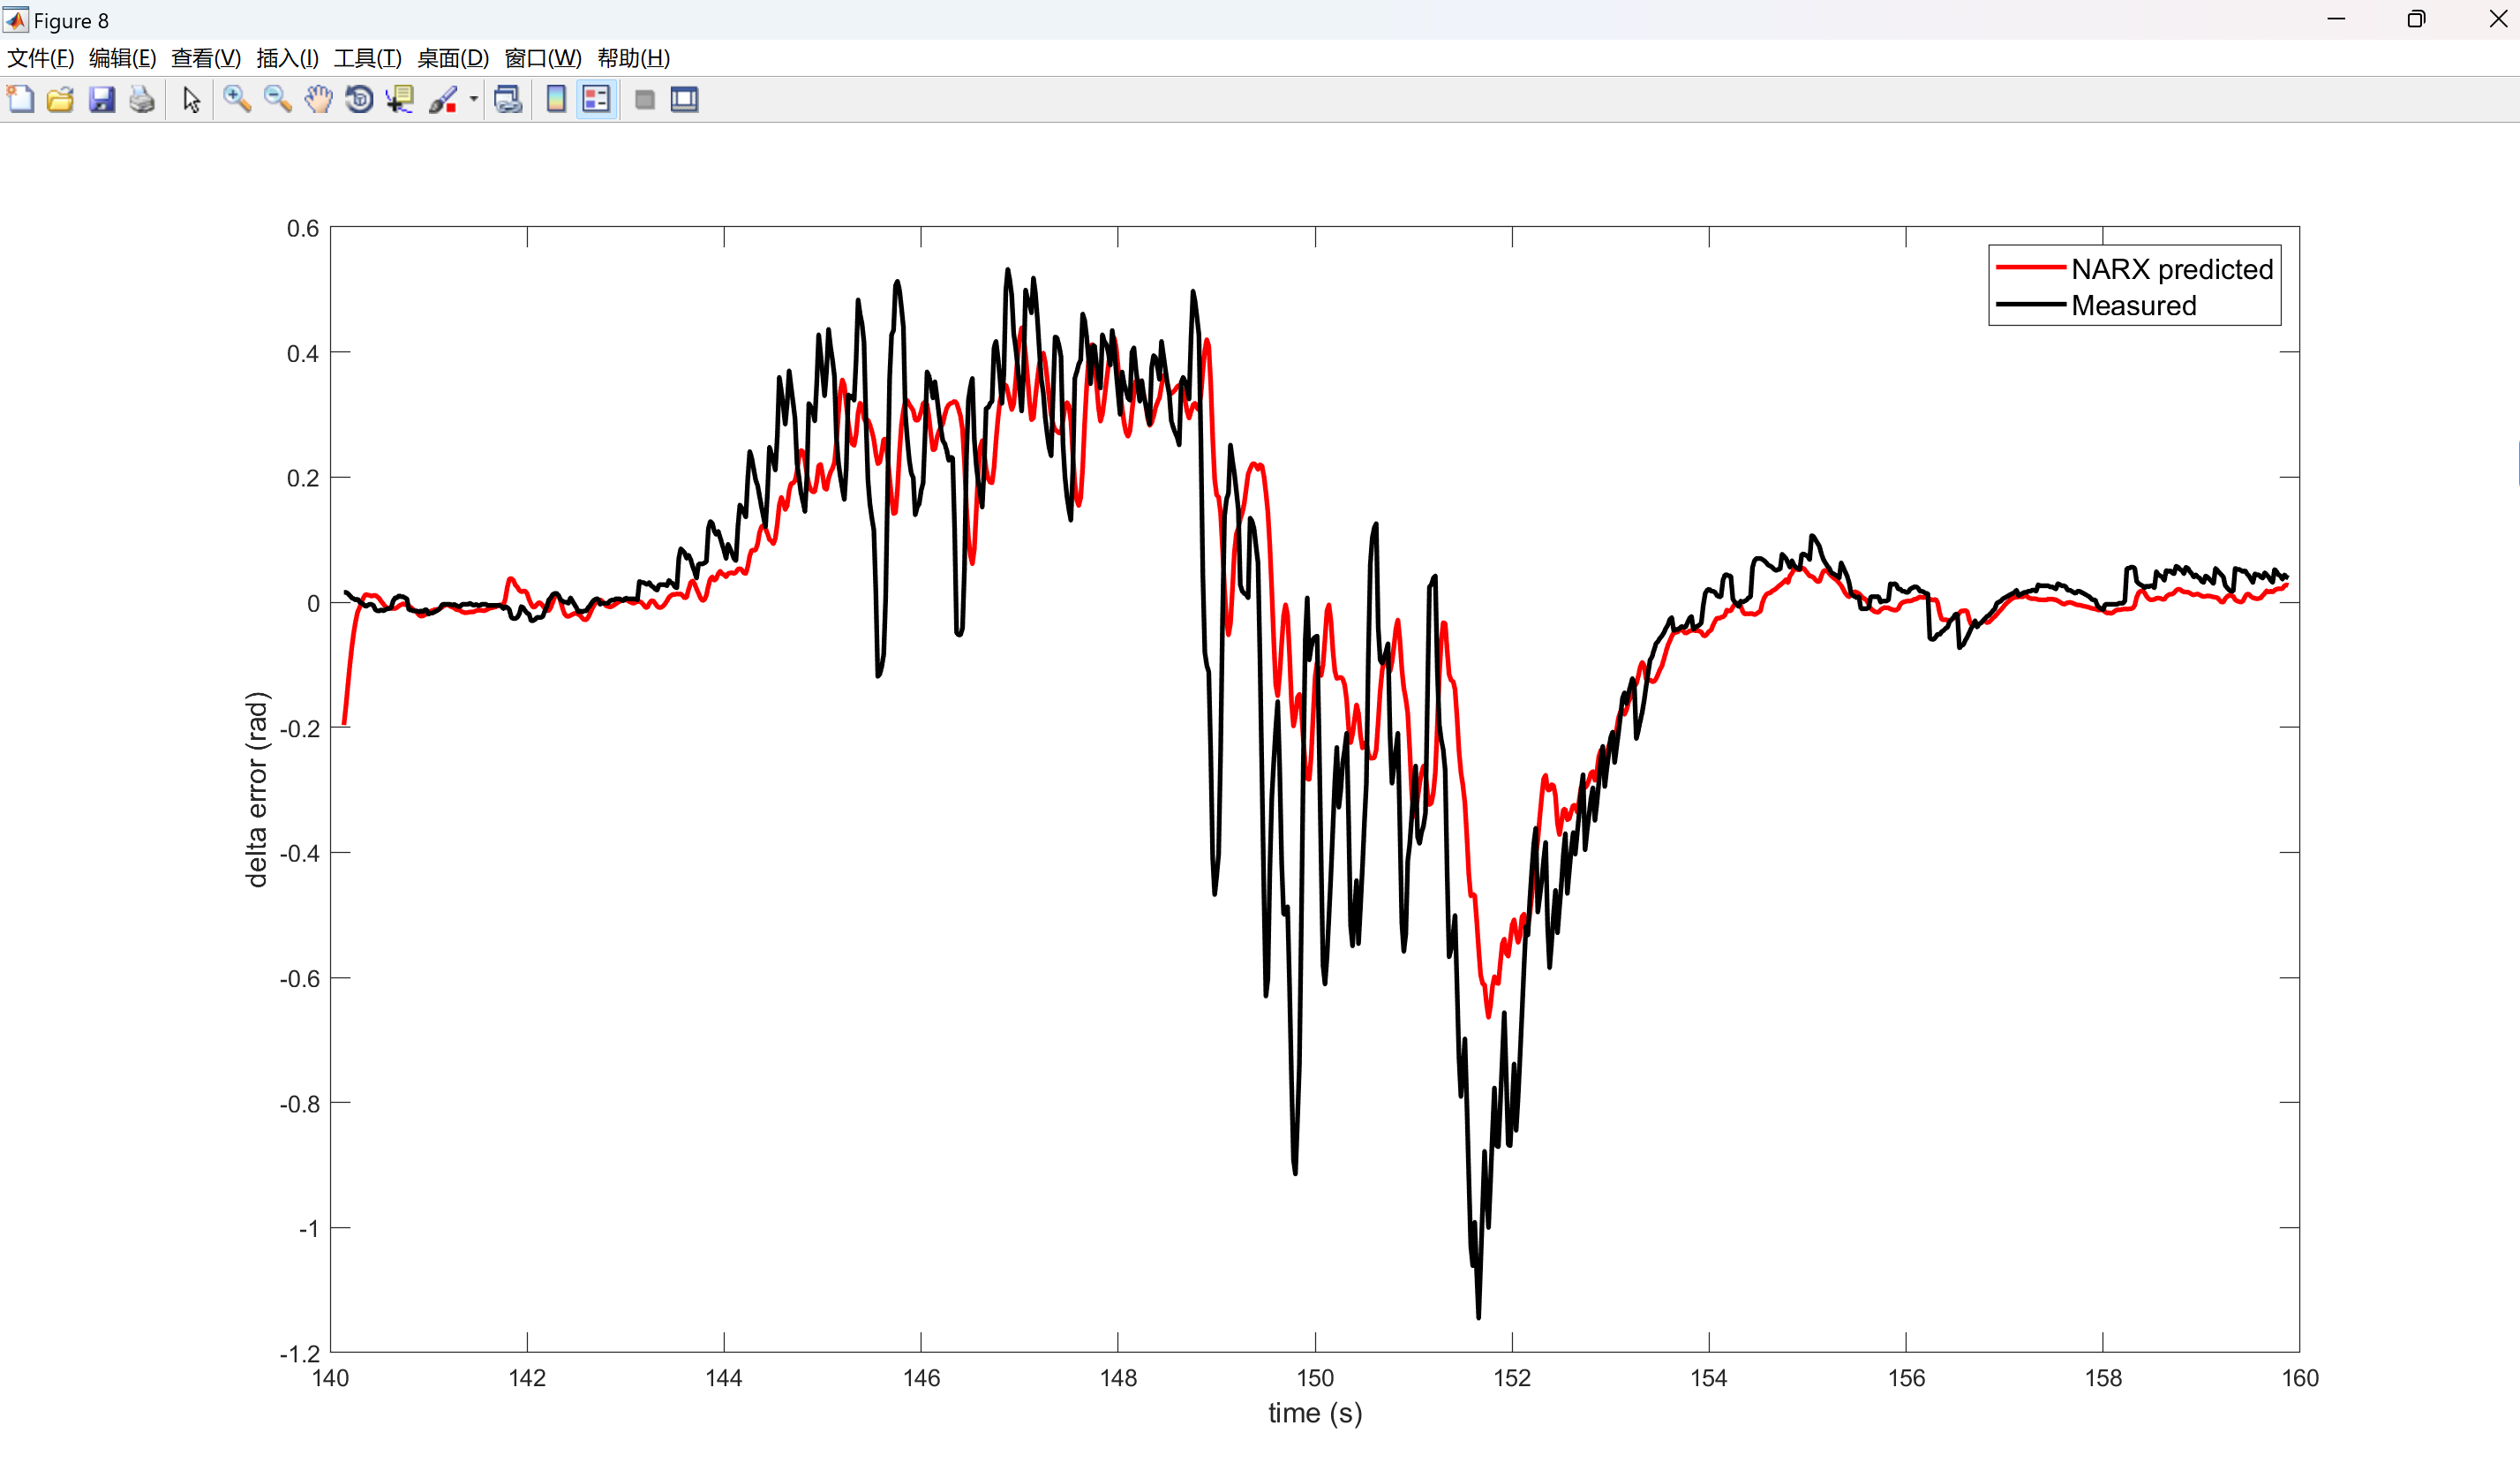The height and width of the screenshot is (1463, 2520).
Task: Open the 文件(F) File menu
Action: pos(41,58)
